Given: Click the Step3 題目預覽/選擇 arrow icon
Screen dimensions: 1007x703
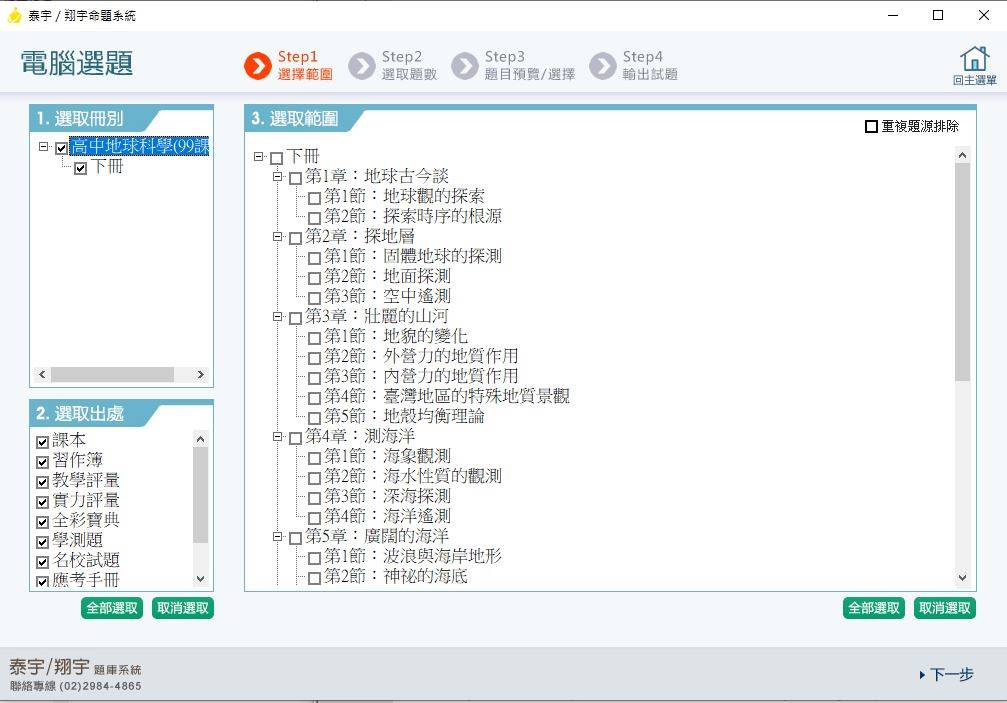Looking at the screenshot, I should tap(465, 65).
